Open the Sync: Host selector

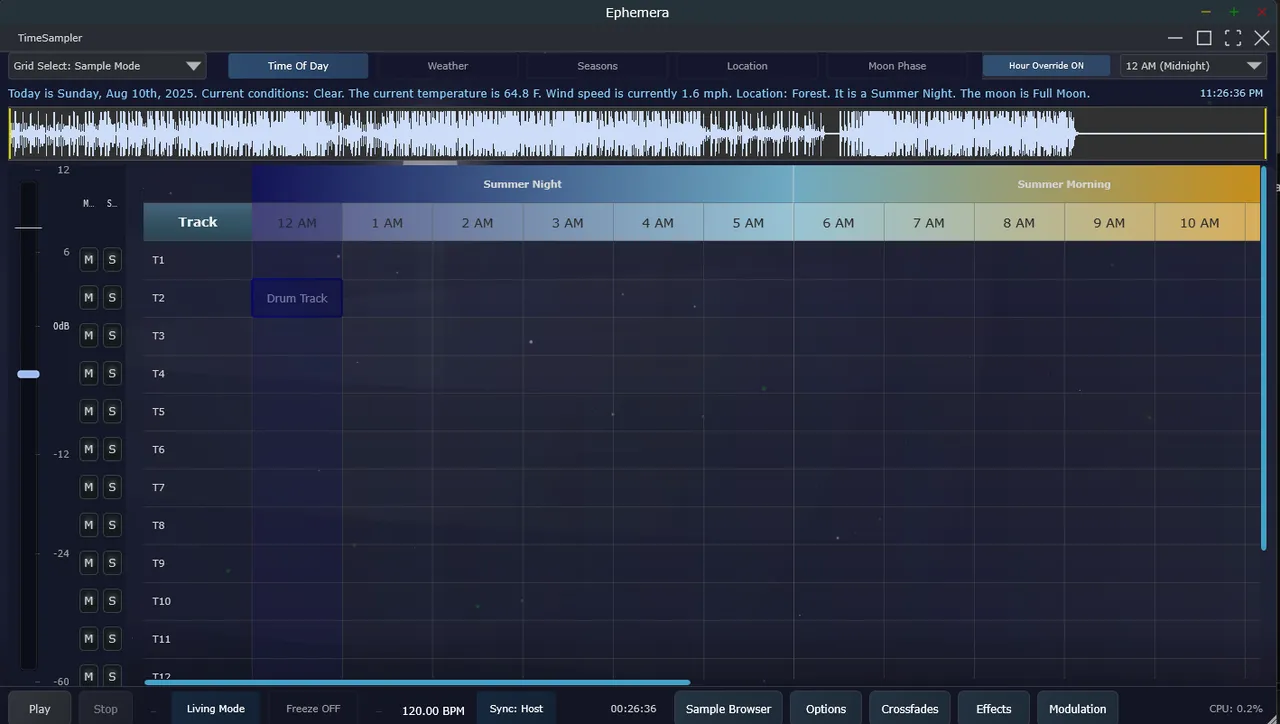click(x=516, y=709)
